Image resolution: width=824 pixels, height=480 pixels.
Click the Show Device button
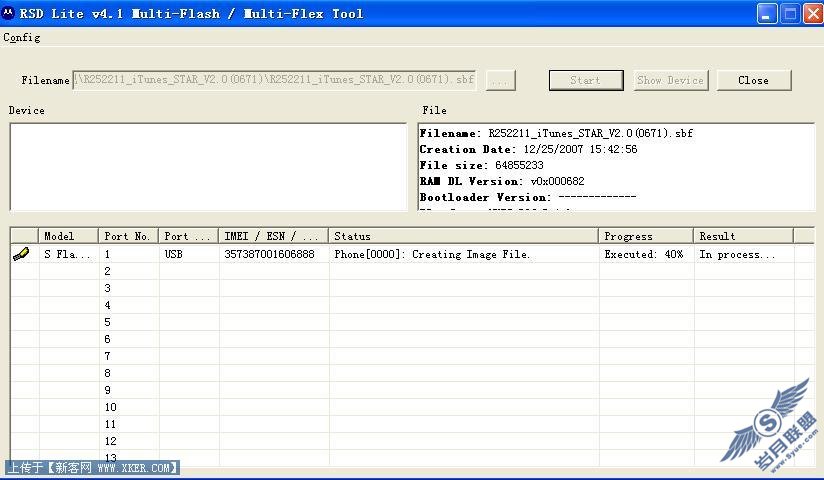(x=671, y=80)
